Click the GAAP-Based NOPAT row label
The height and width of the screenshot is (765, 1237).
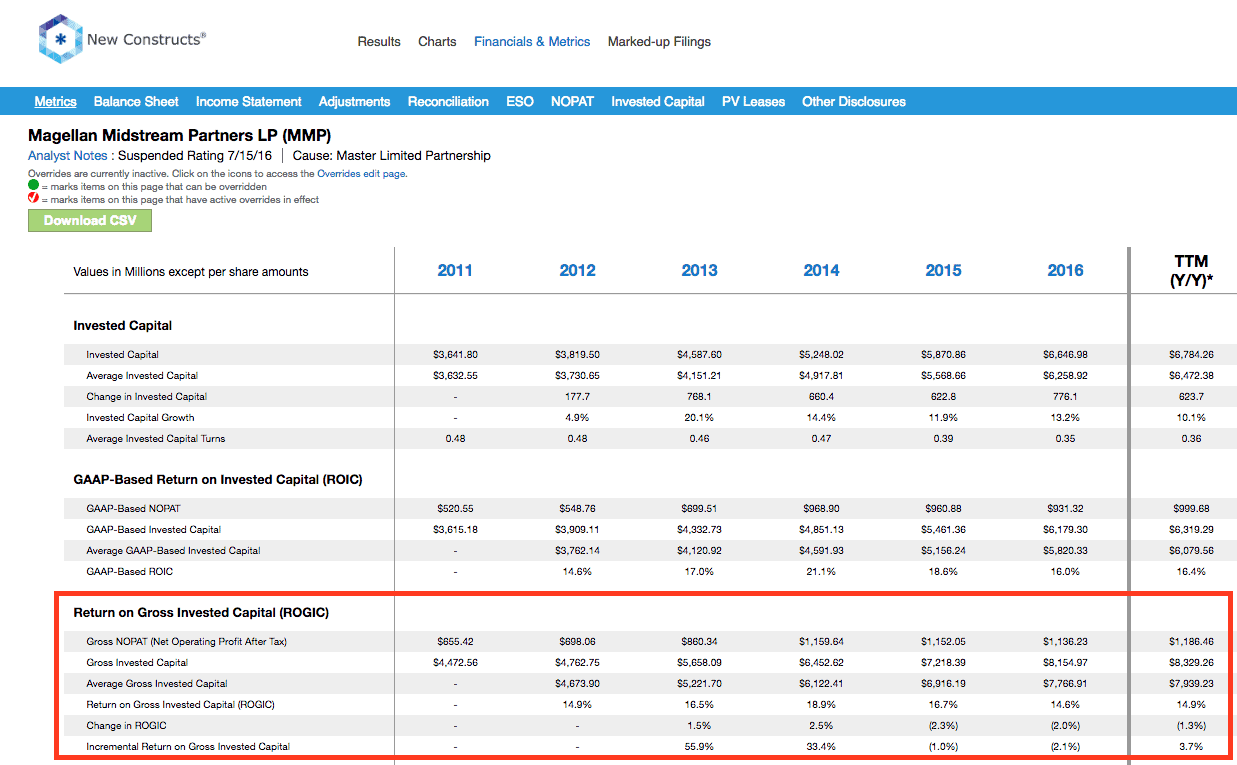click(x=133, y=508)
